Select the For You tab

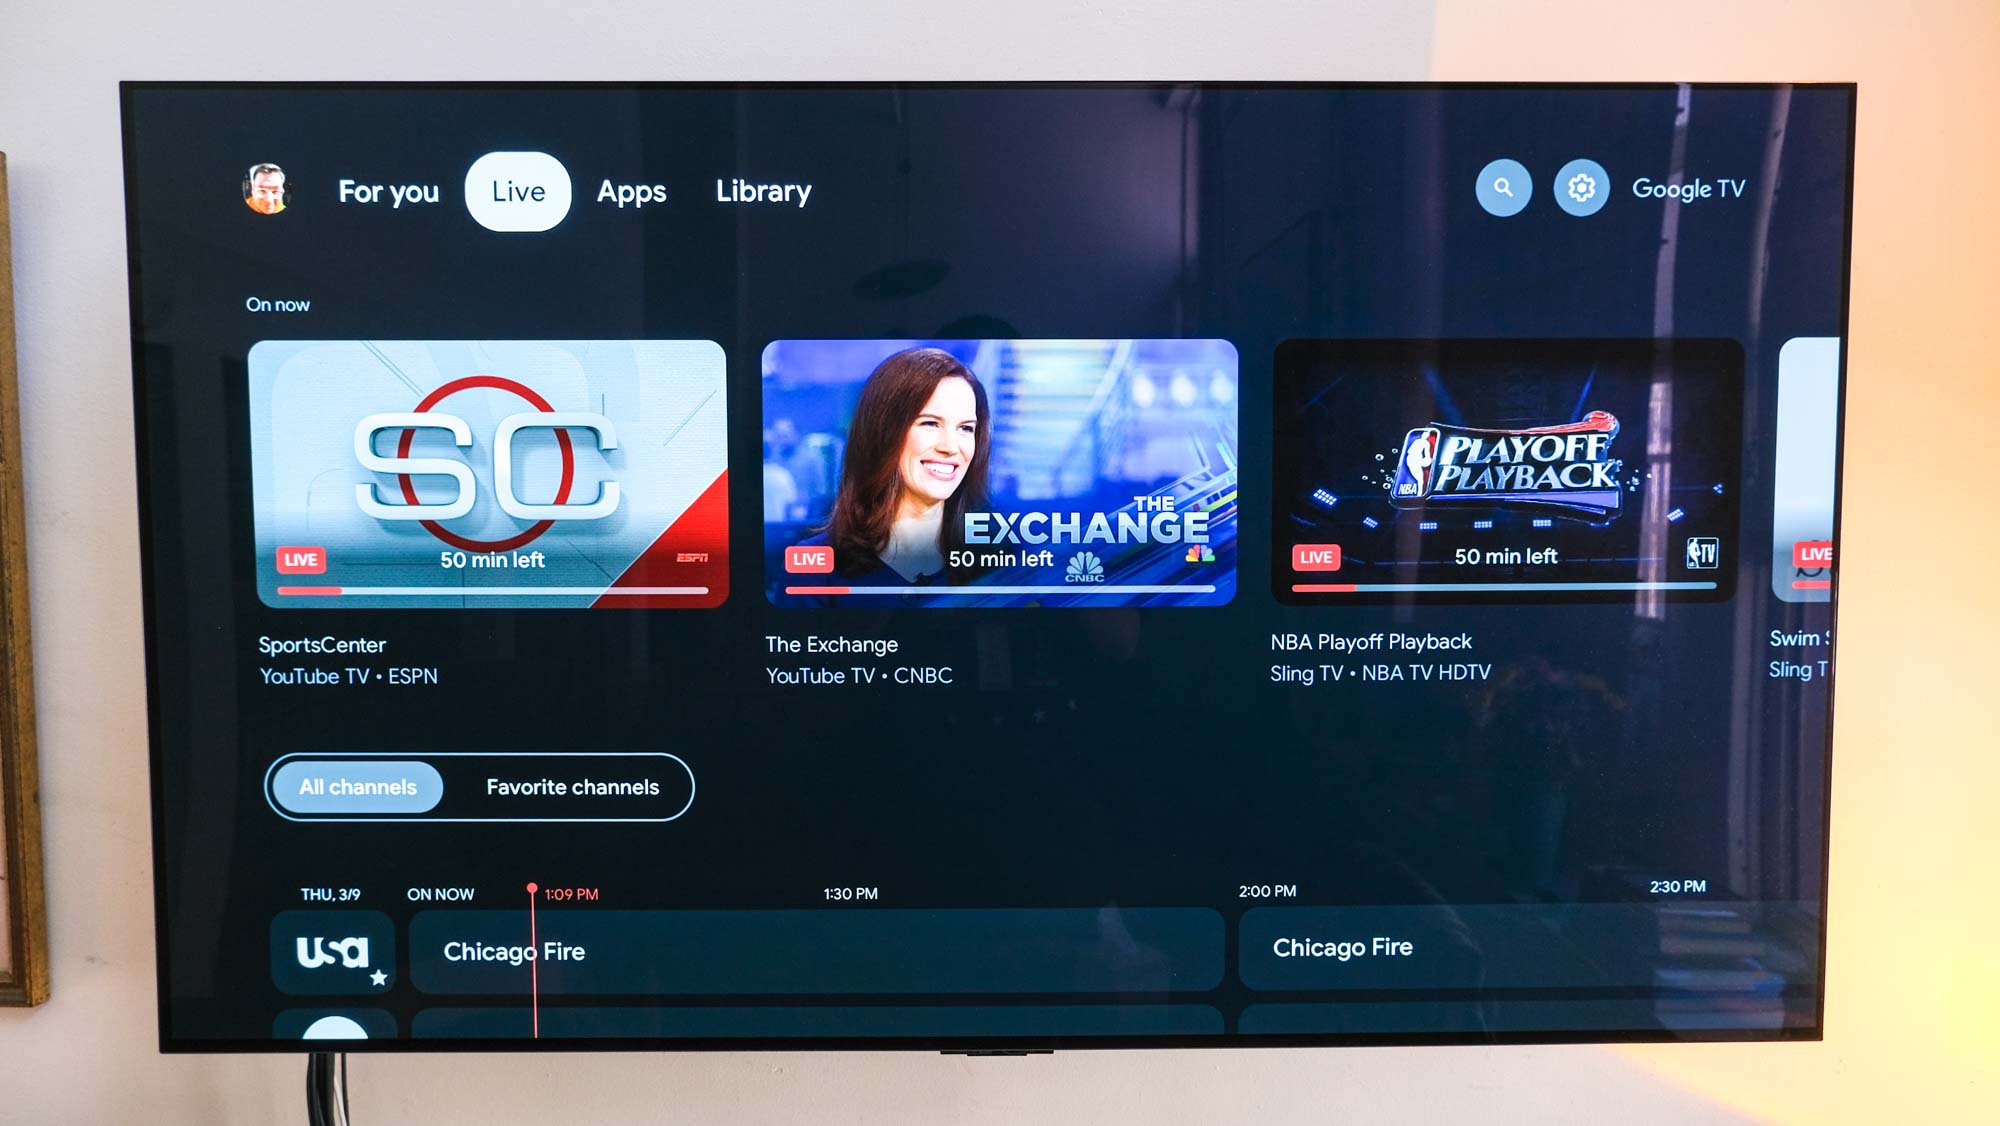(391, 189)
